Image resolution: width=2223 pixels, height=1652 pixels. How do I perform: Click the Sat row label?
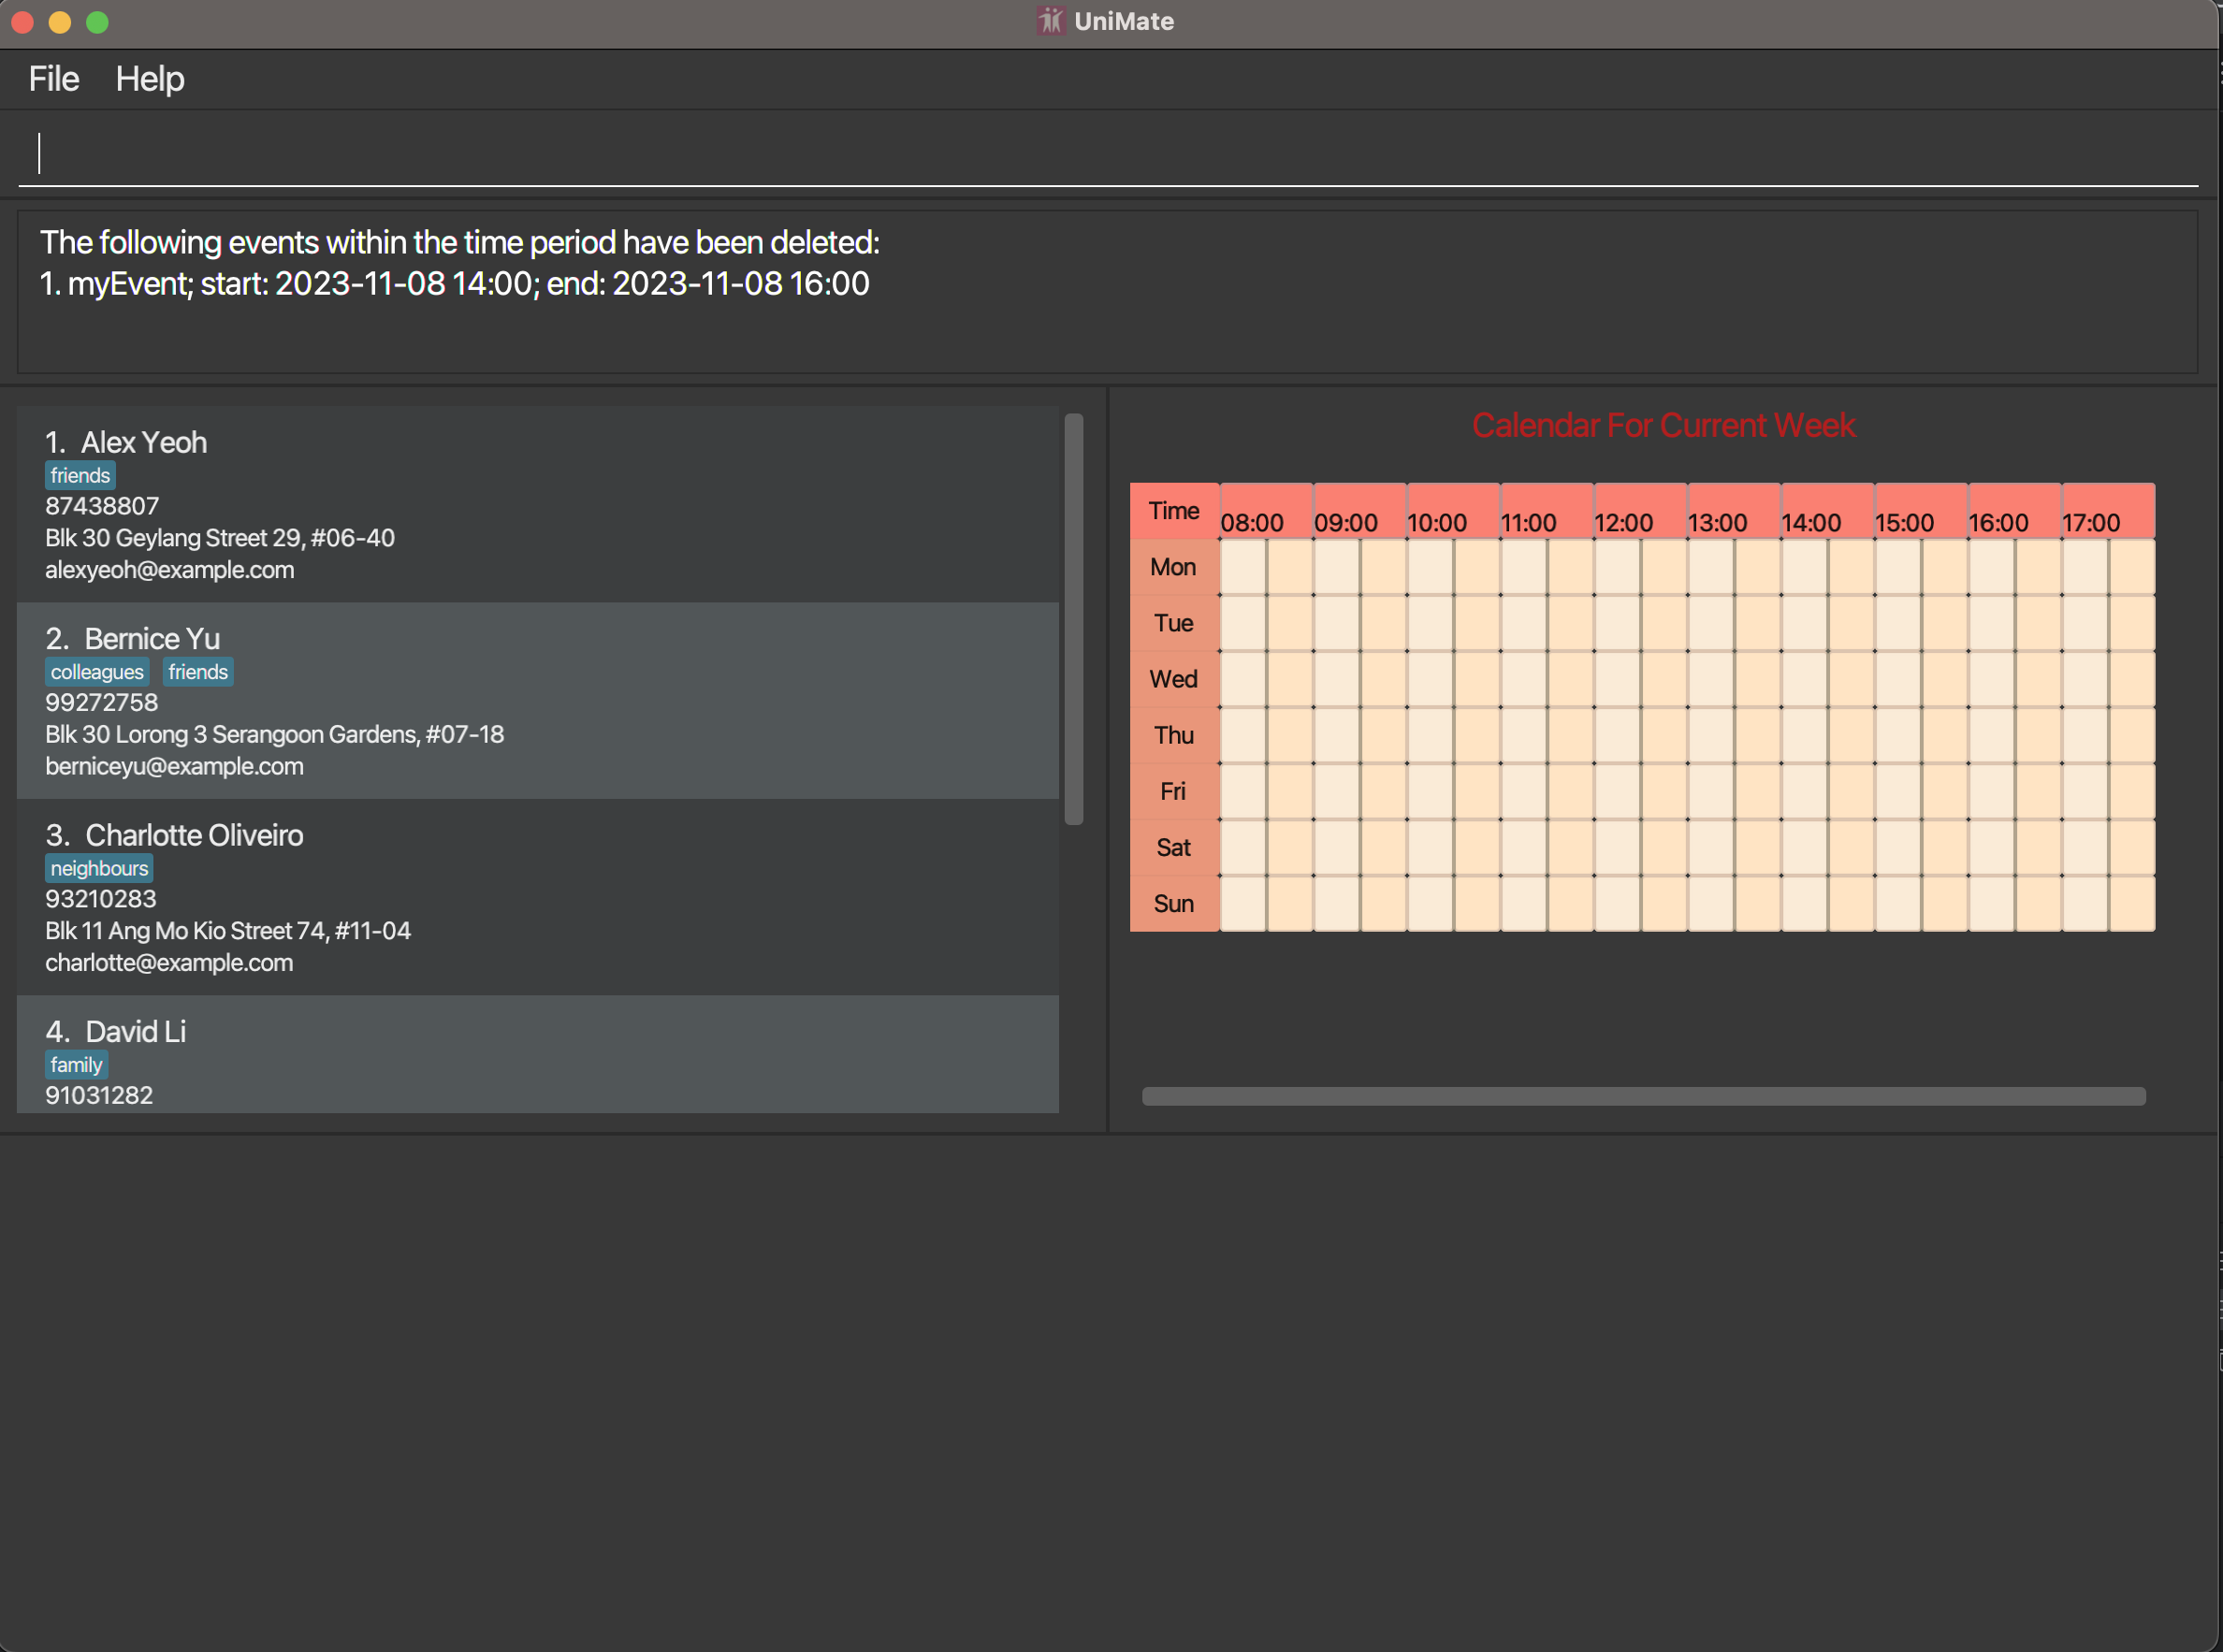[1174, 847]
